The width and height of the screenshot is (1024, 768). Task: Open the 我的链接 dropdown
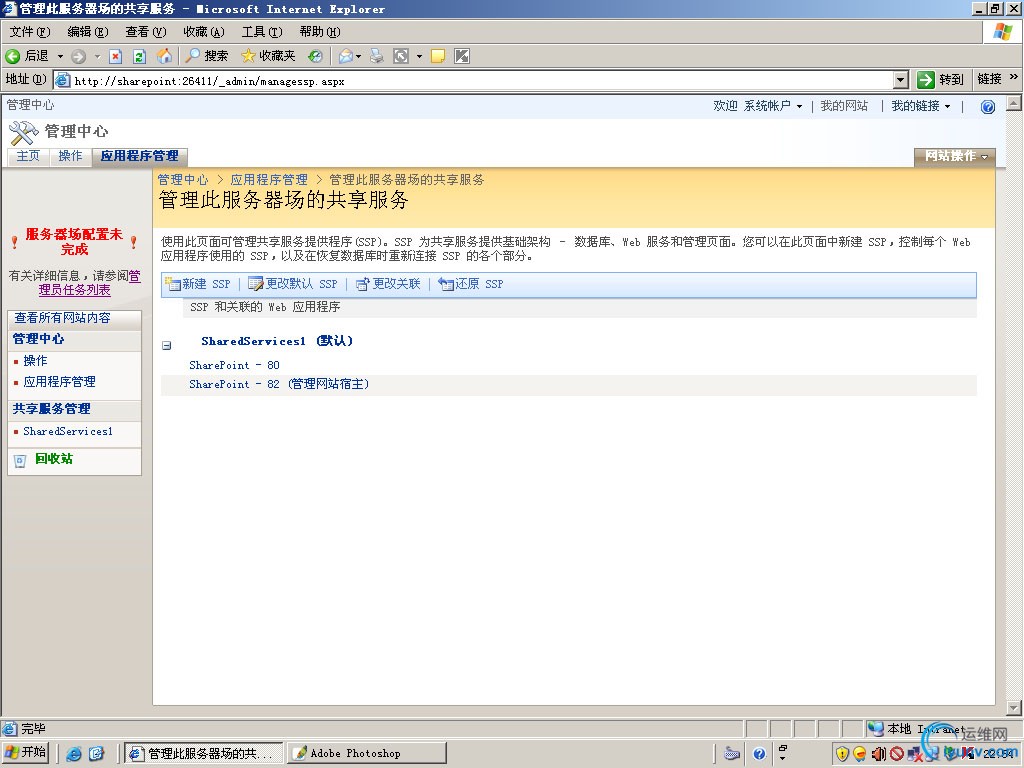921,106
